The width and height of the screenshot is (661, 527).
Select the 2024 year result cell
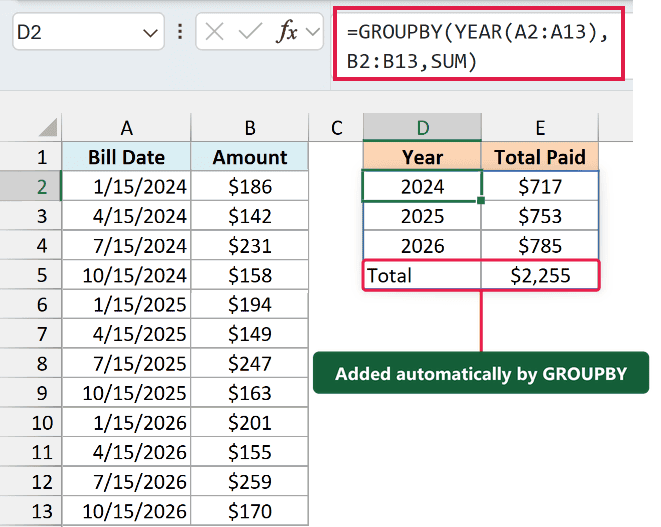[x=422, y=186]
